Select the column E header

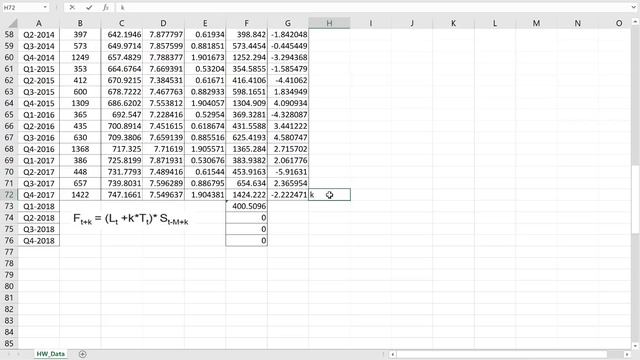[205, 23]
